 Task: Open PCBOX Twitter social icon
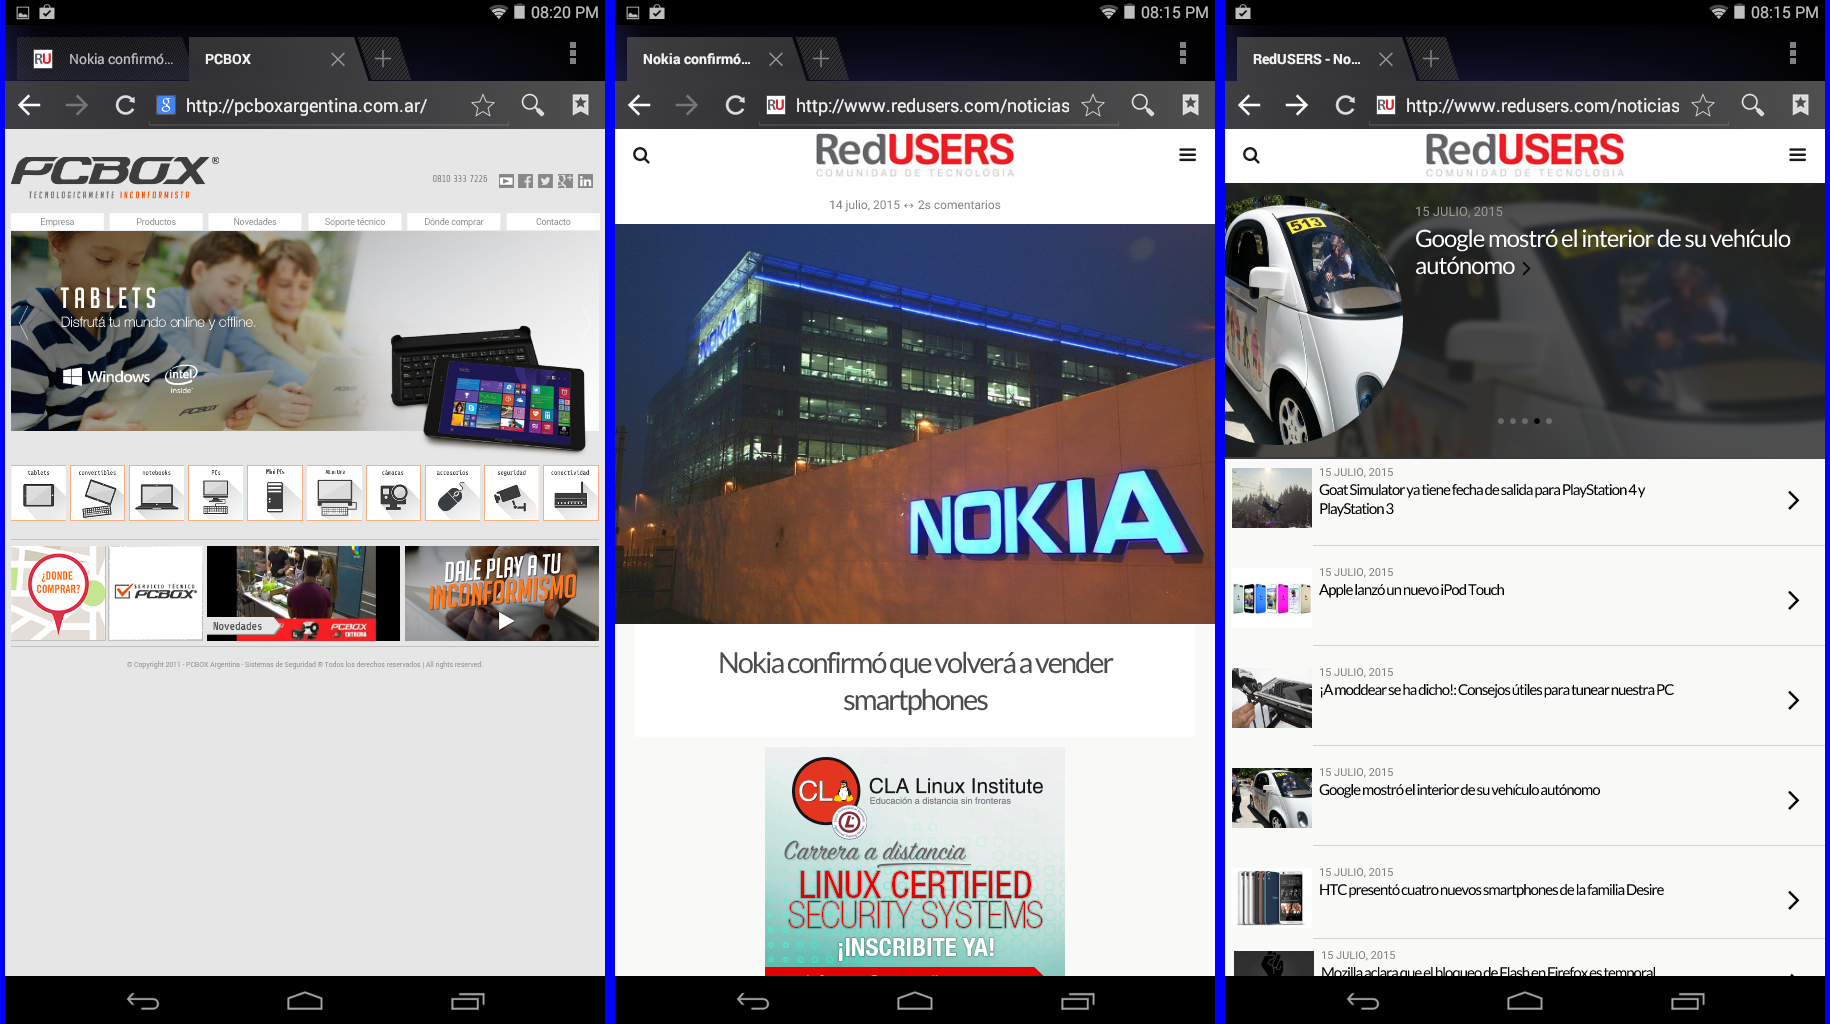point(545,181)
